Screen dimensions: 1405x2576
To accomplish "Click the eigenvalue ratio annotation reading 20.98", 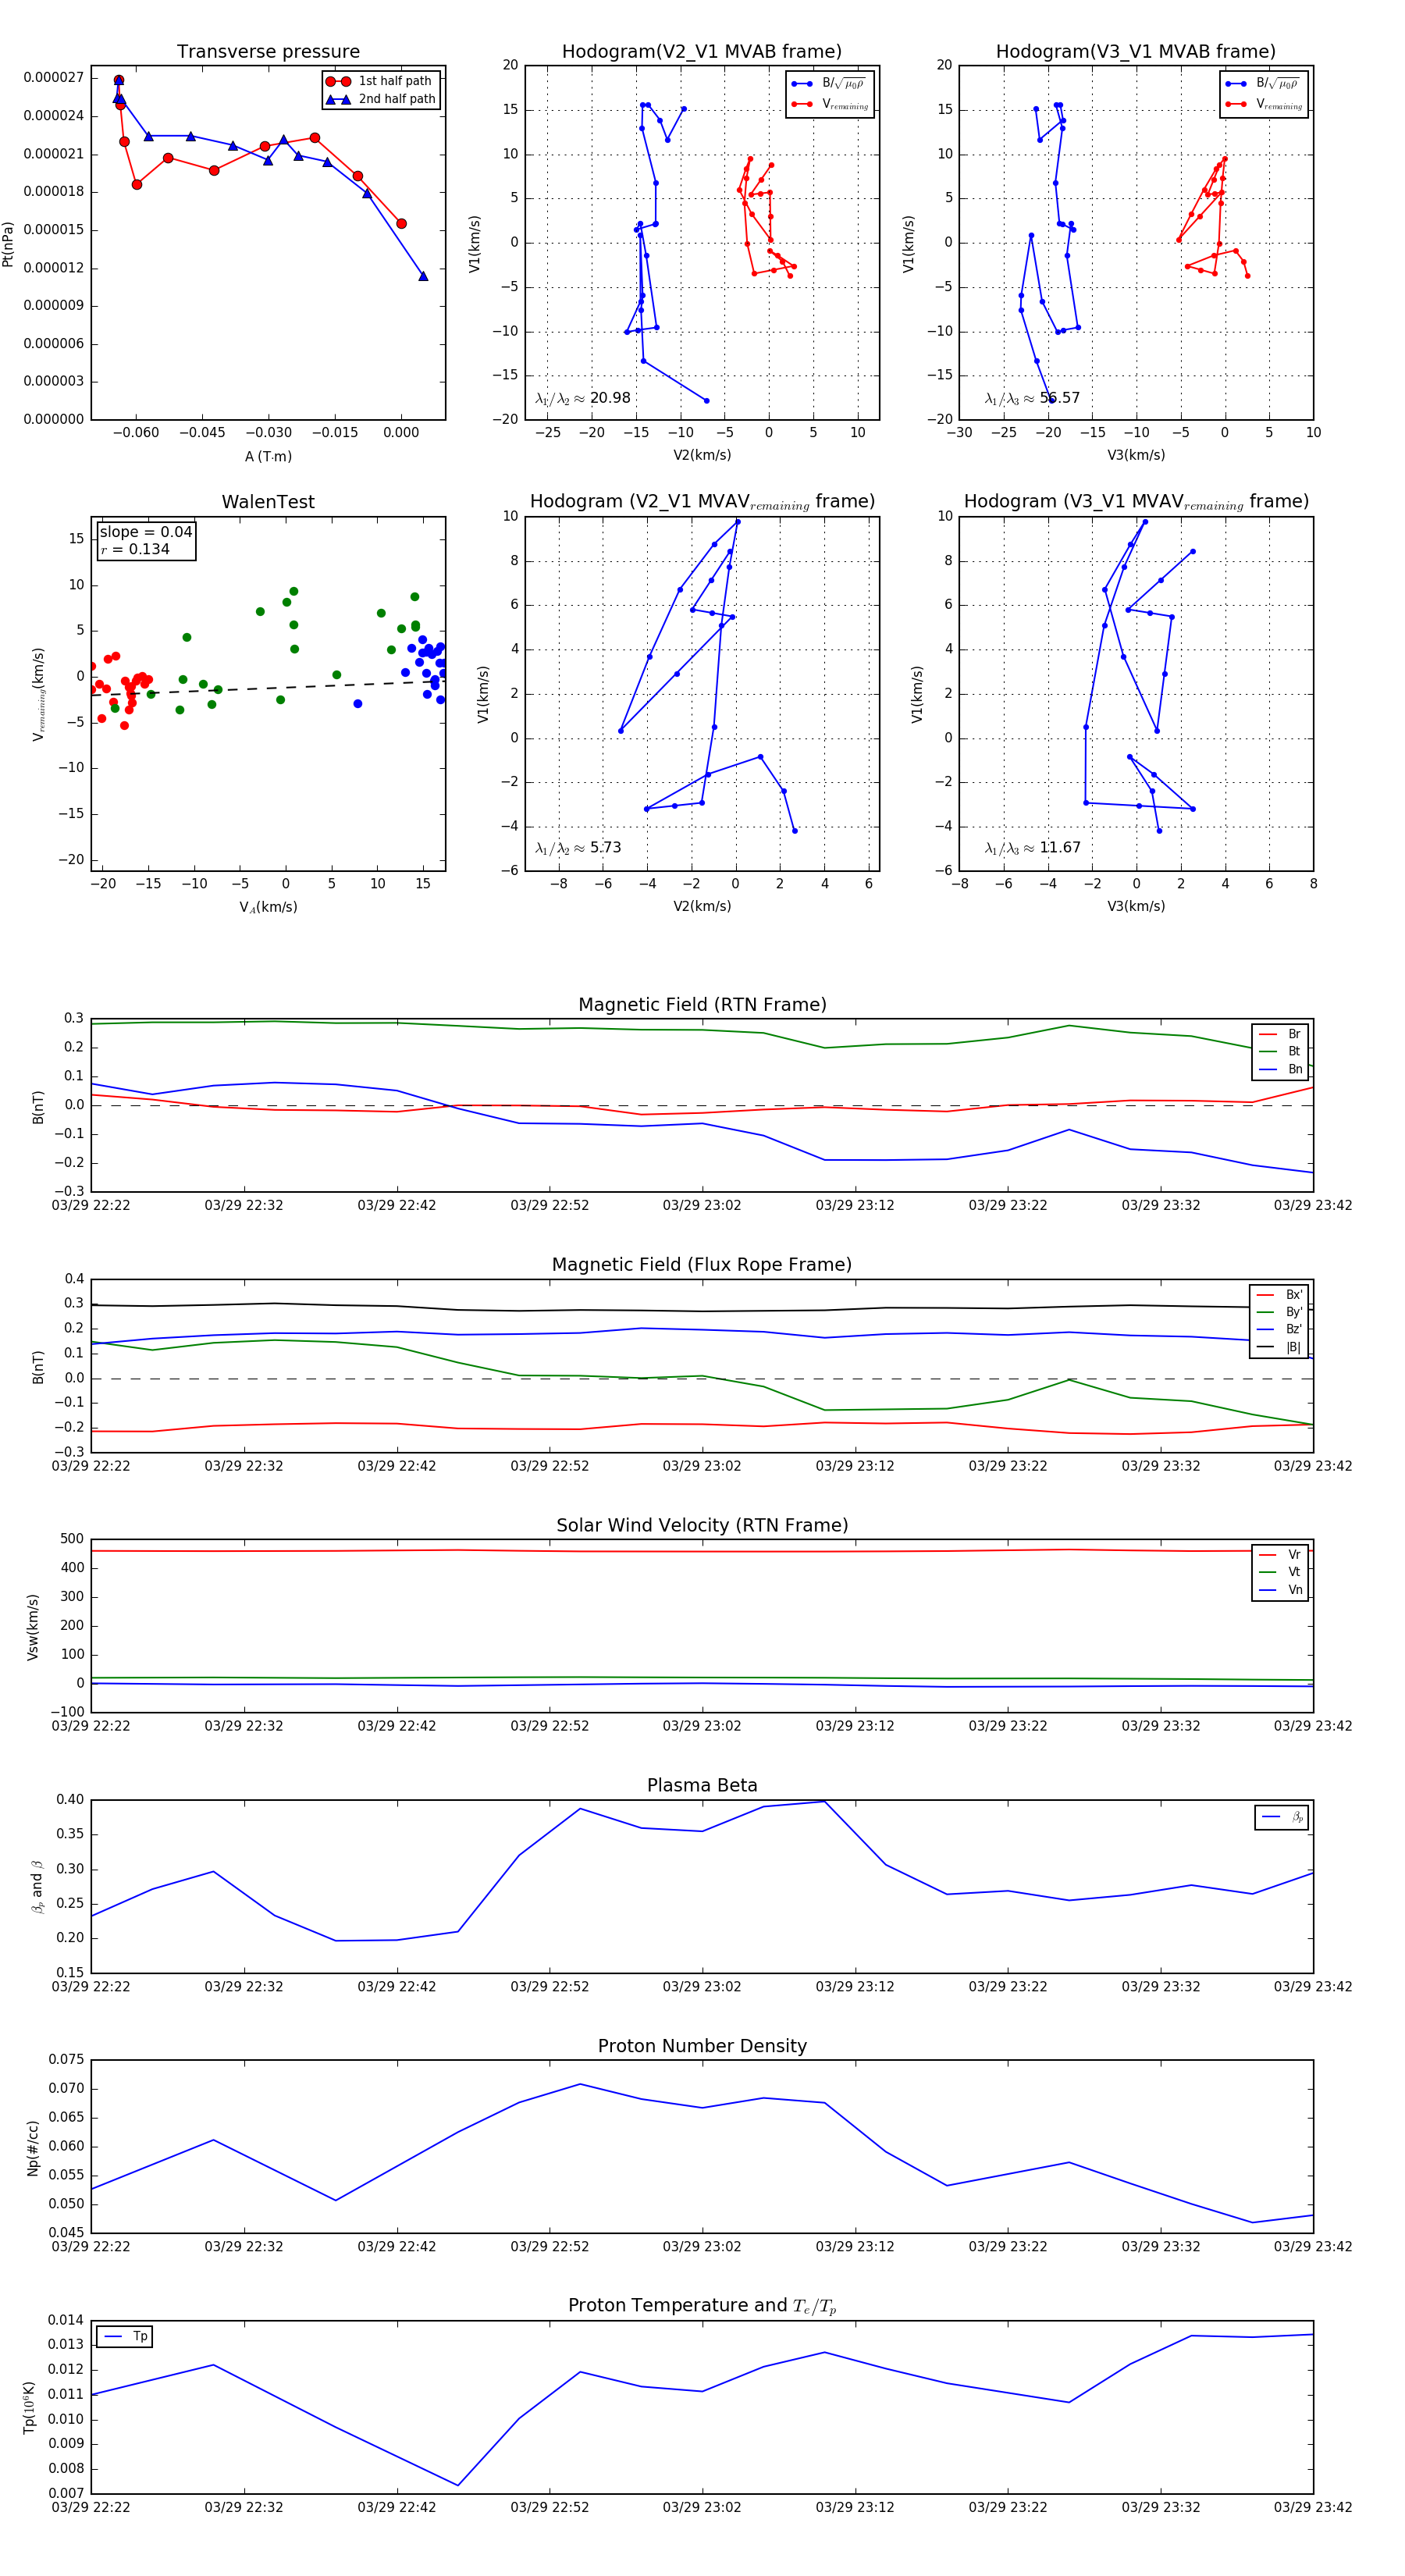I will pyautogui.click(x=583, y=398).
